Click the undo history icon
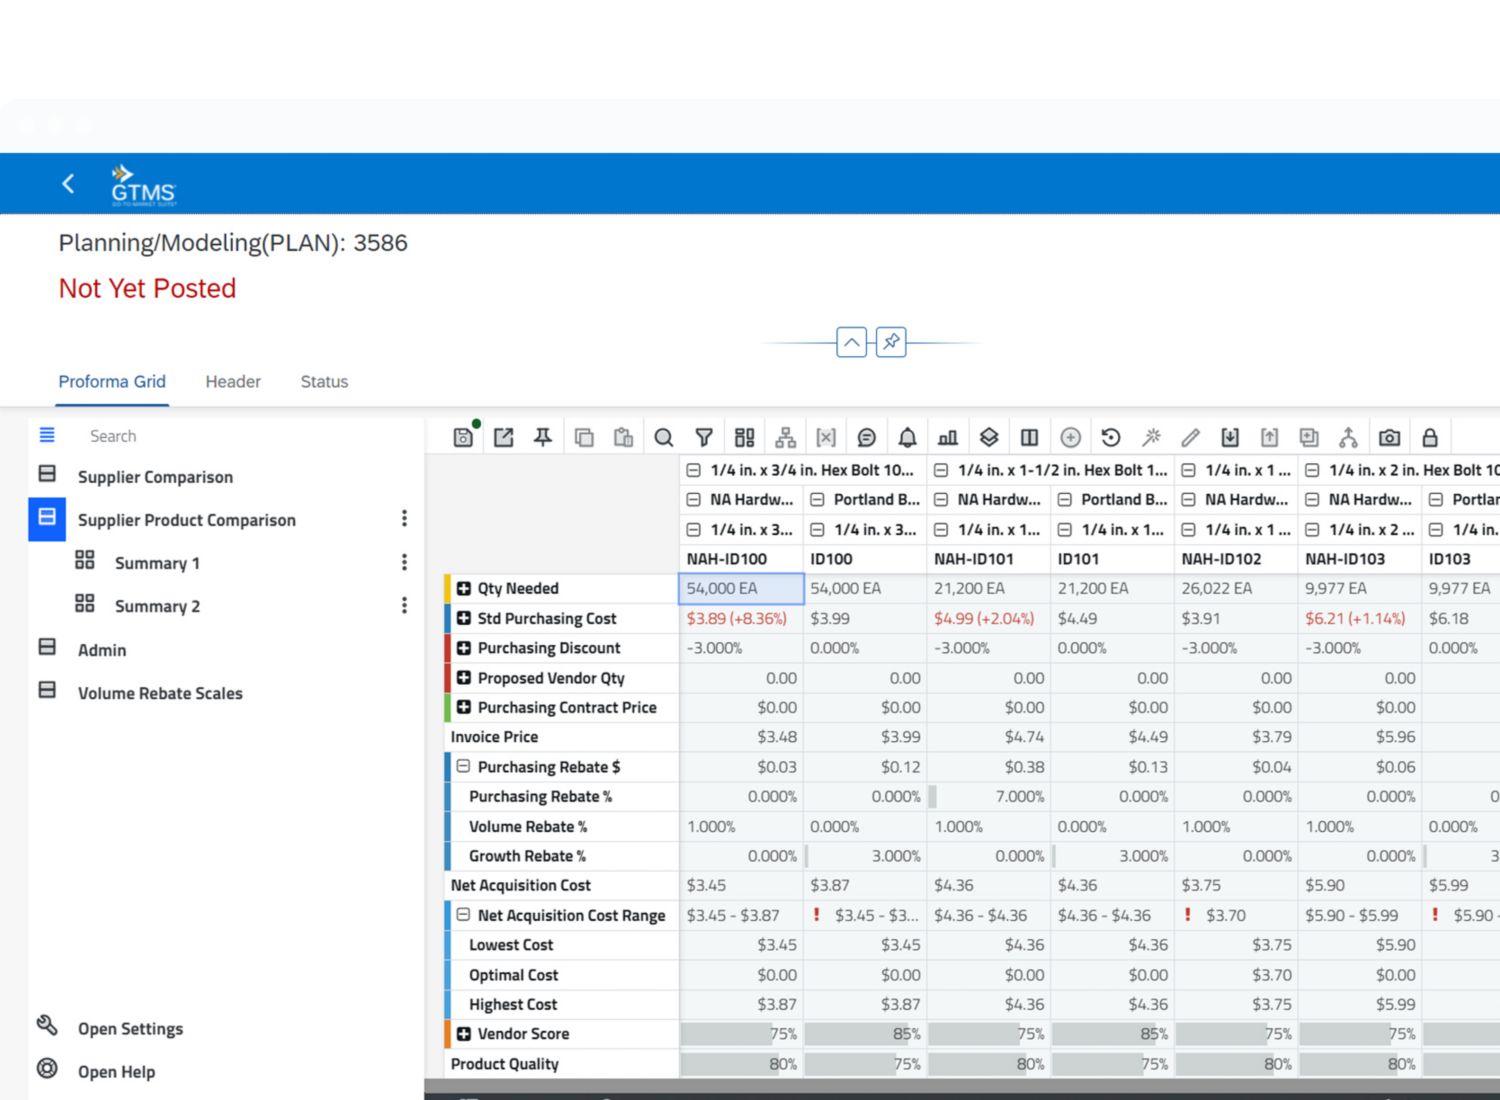 pyautogui.click(x=1110, y=437)
